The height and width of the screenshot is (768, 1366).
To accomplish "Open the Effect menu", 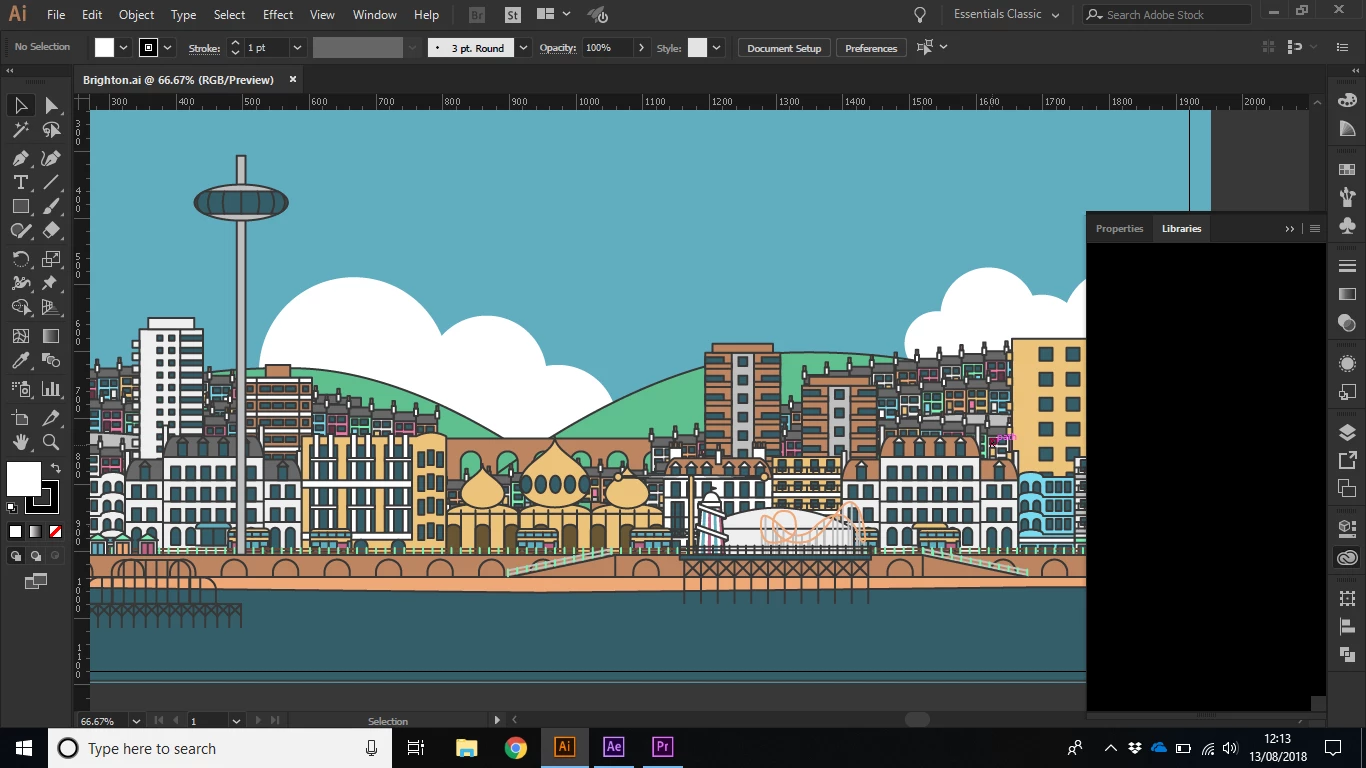I will point(278,15).
